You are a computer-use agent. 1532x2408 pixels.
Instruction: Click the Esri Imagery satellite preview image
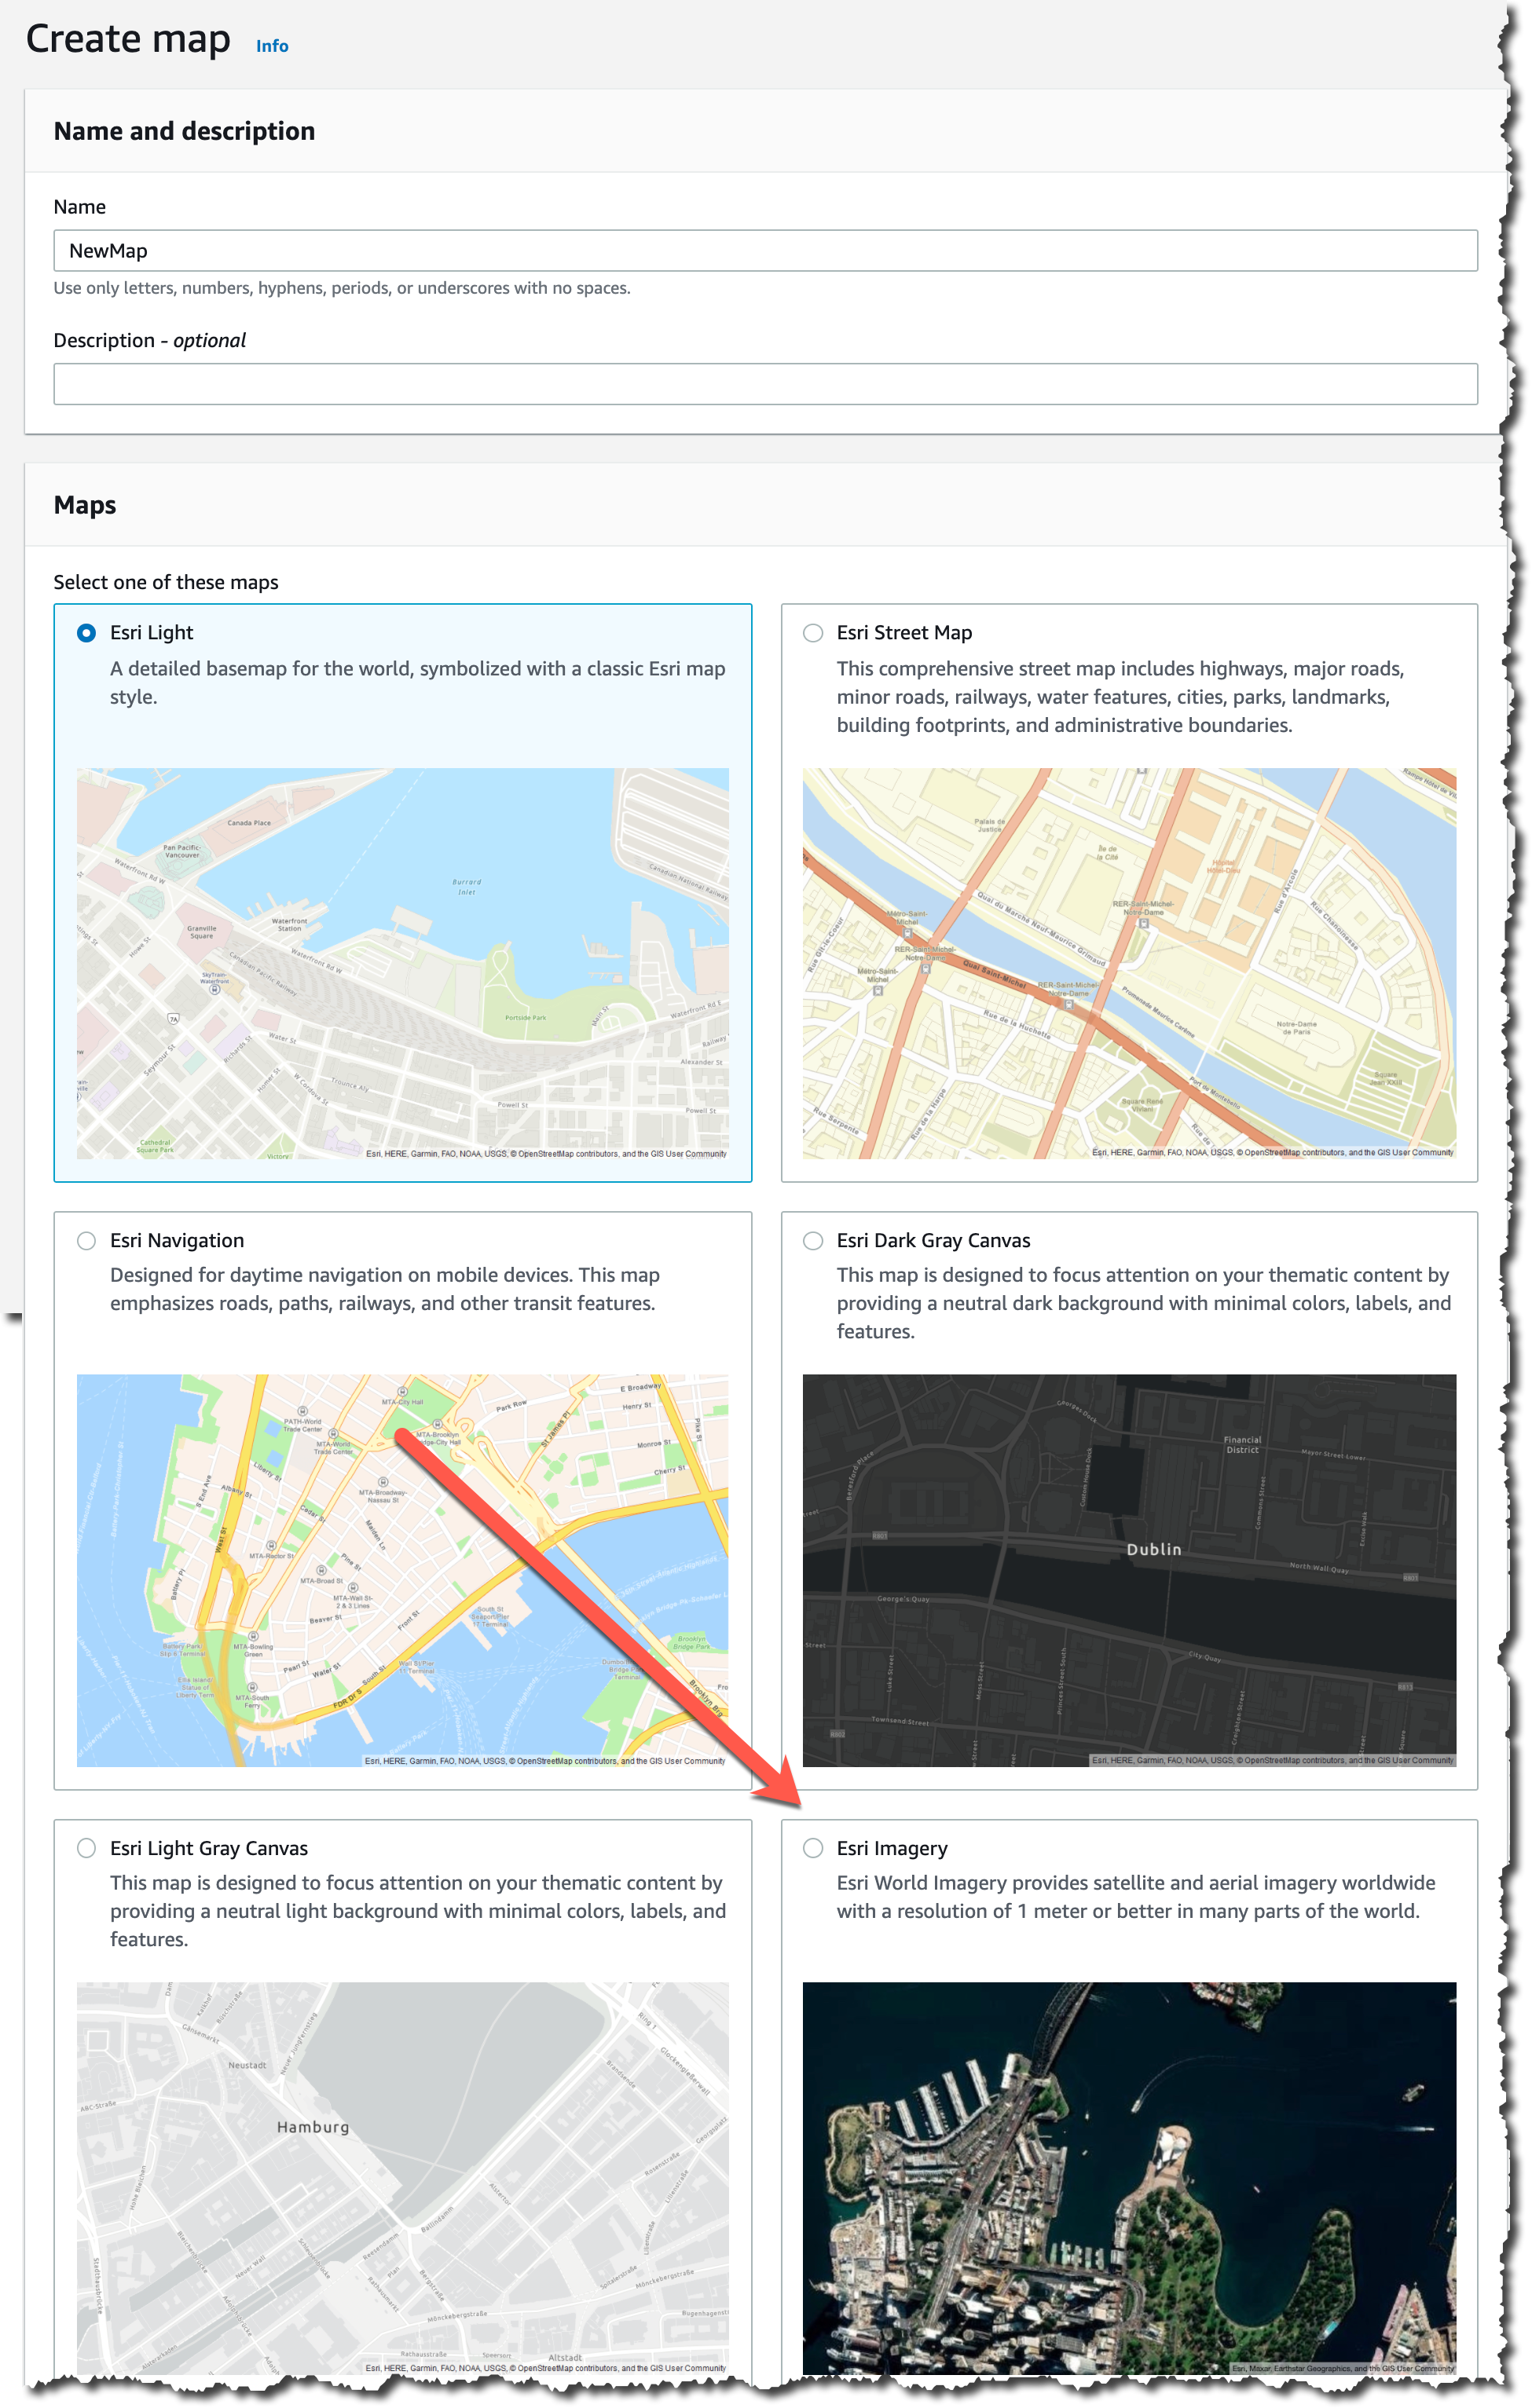tap(1129, 2177)
